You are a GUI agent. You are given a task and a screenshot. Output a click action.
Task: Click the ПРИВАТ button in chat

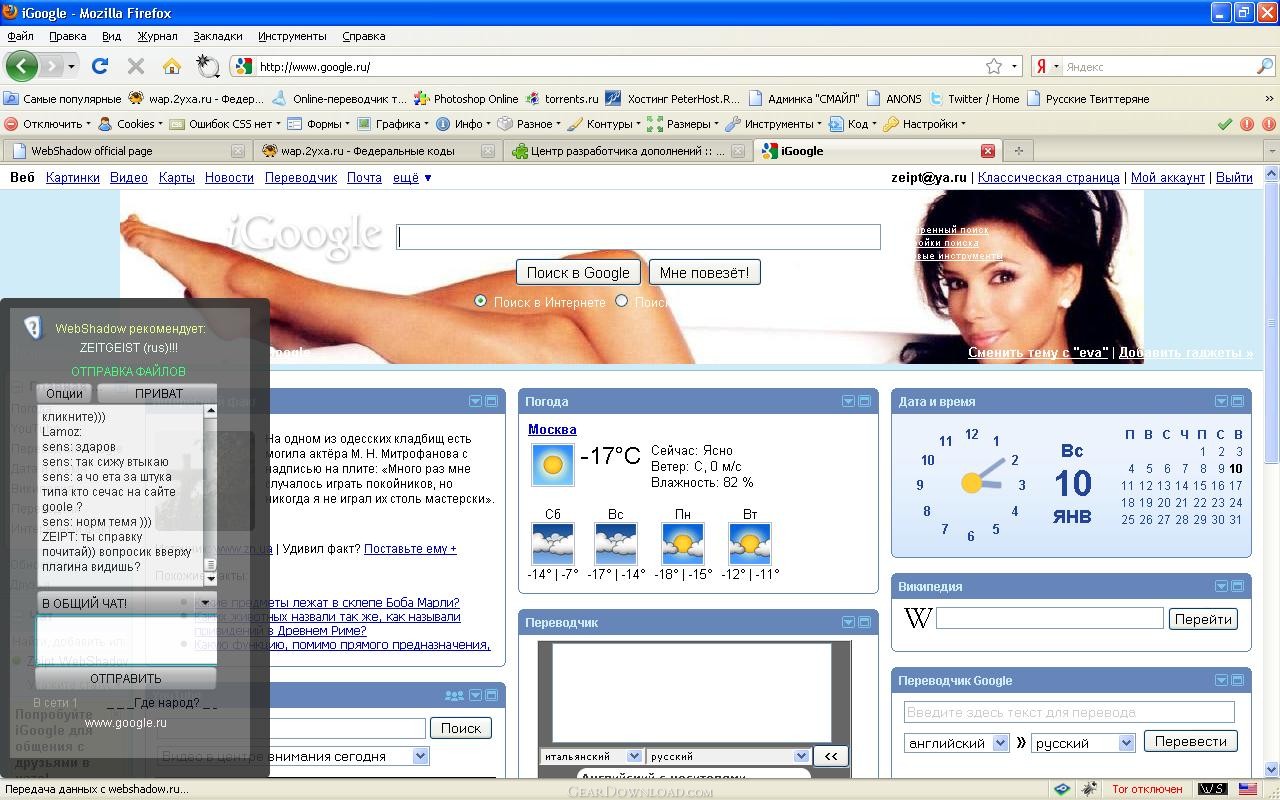pyautogui.click(x=158, y=393)
